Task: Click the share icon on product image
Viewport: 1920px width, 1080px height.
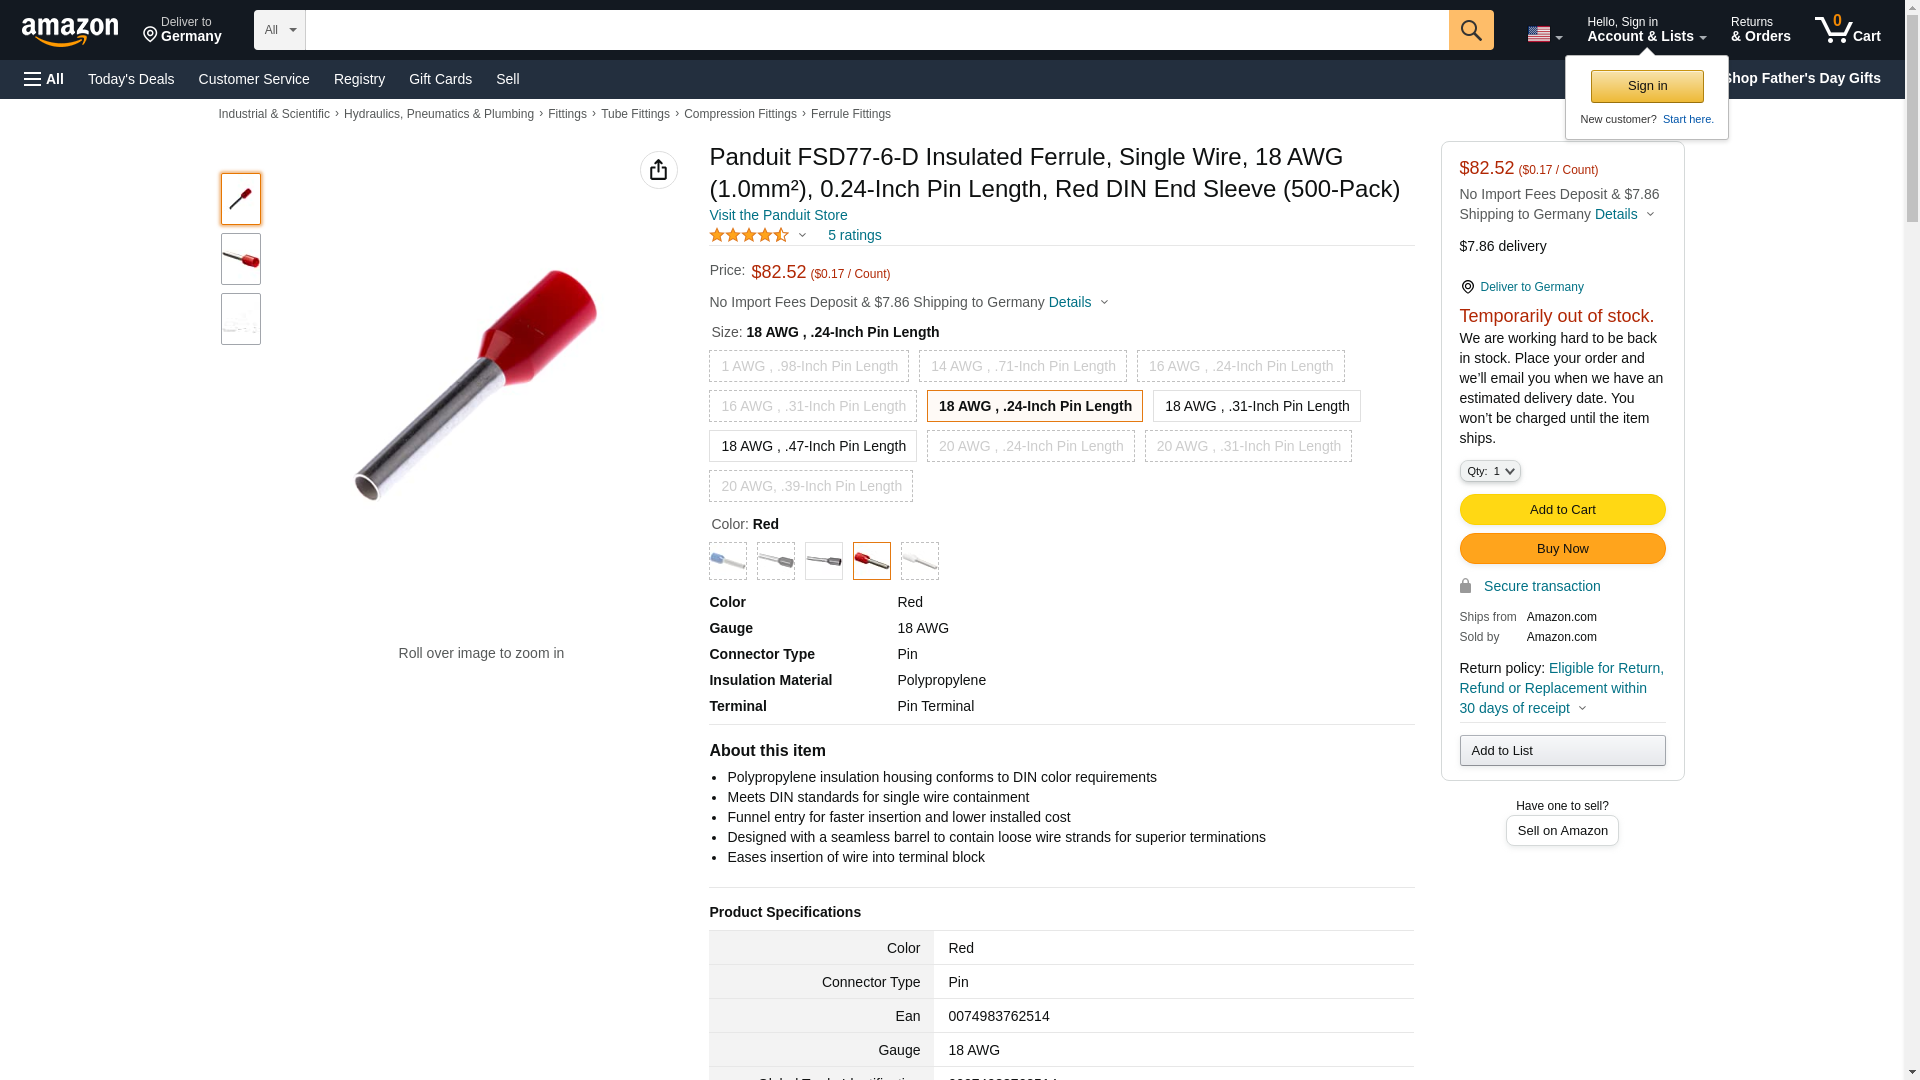Action: pos(658,170)
